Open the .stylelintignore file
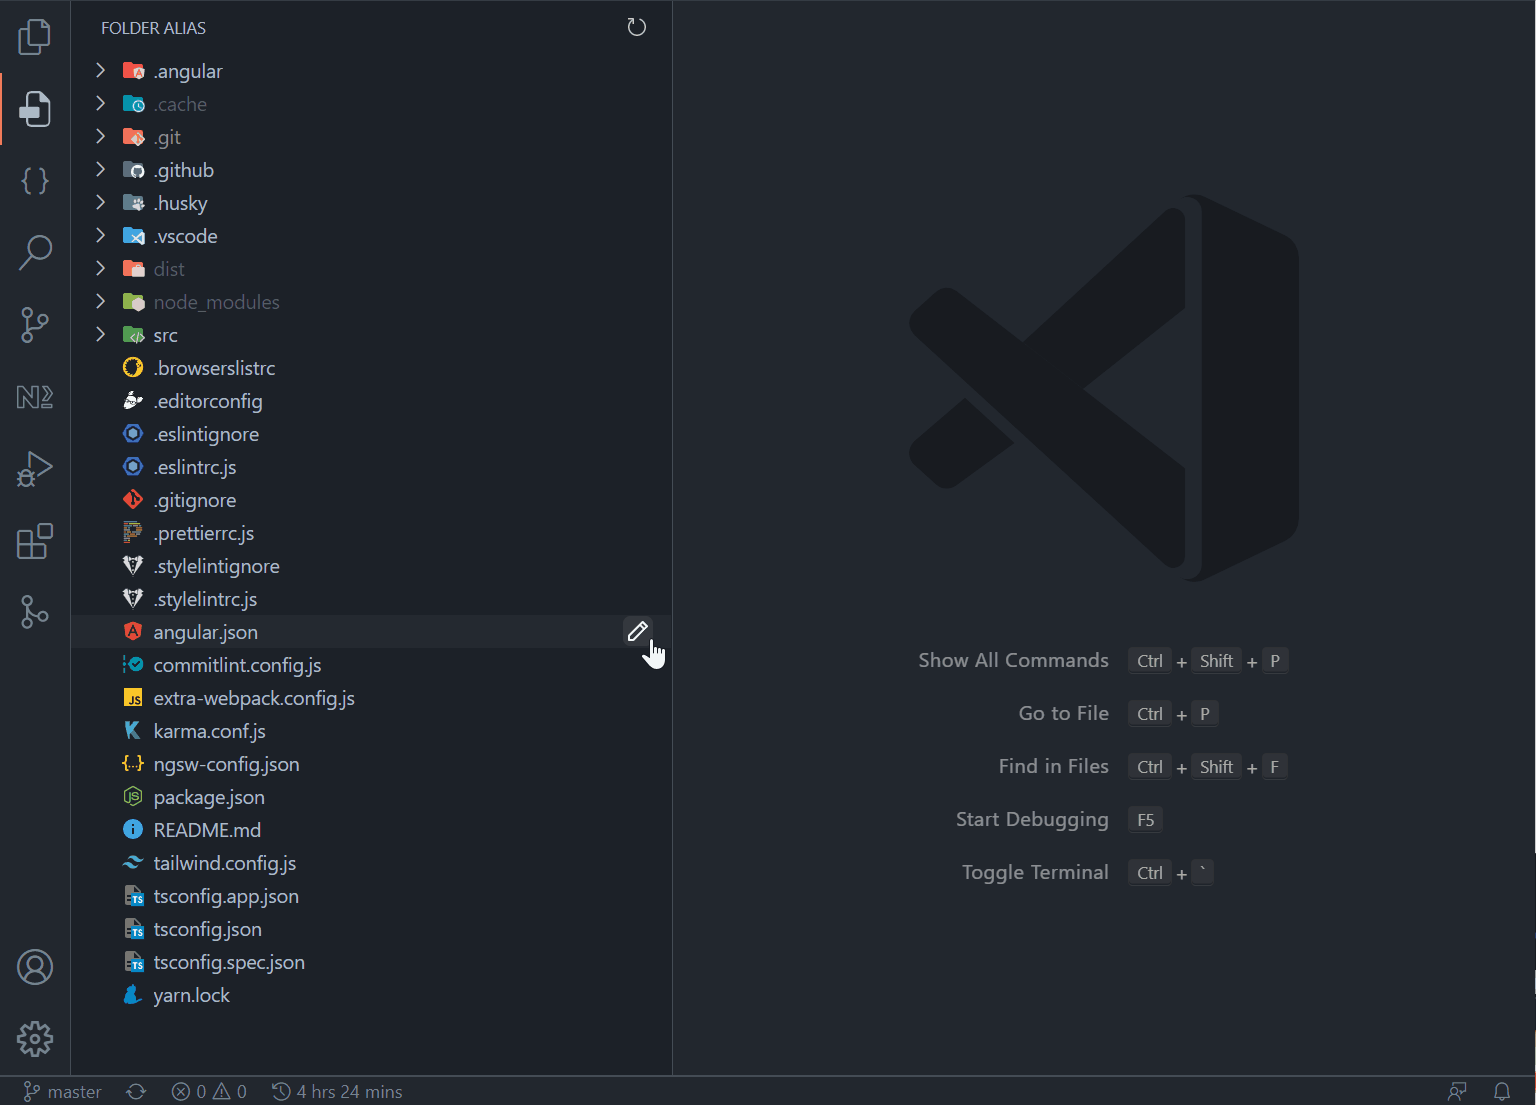The width and height of the screenshot is (1536, 1105). 371,566
